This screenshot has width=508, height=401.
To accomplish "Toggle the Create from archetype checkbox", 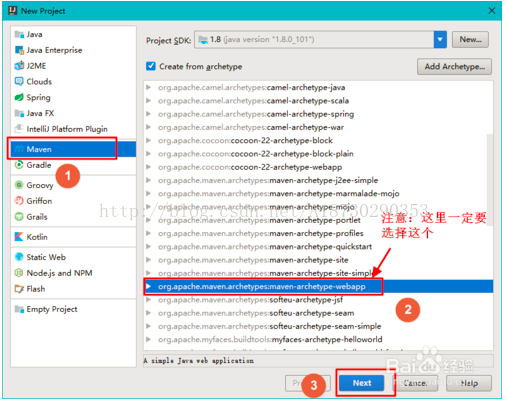I will click(151, 66).
